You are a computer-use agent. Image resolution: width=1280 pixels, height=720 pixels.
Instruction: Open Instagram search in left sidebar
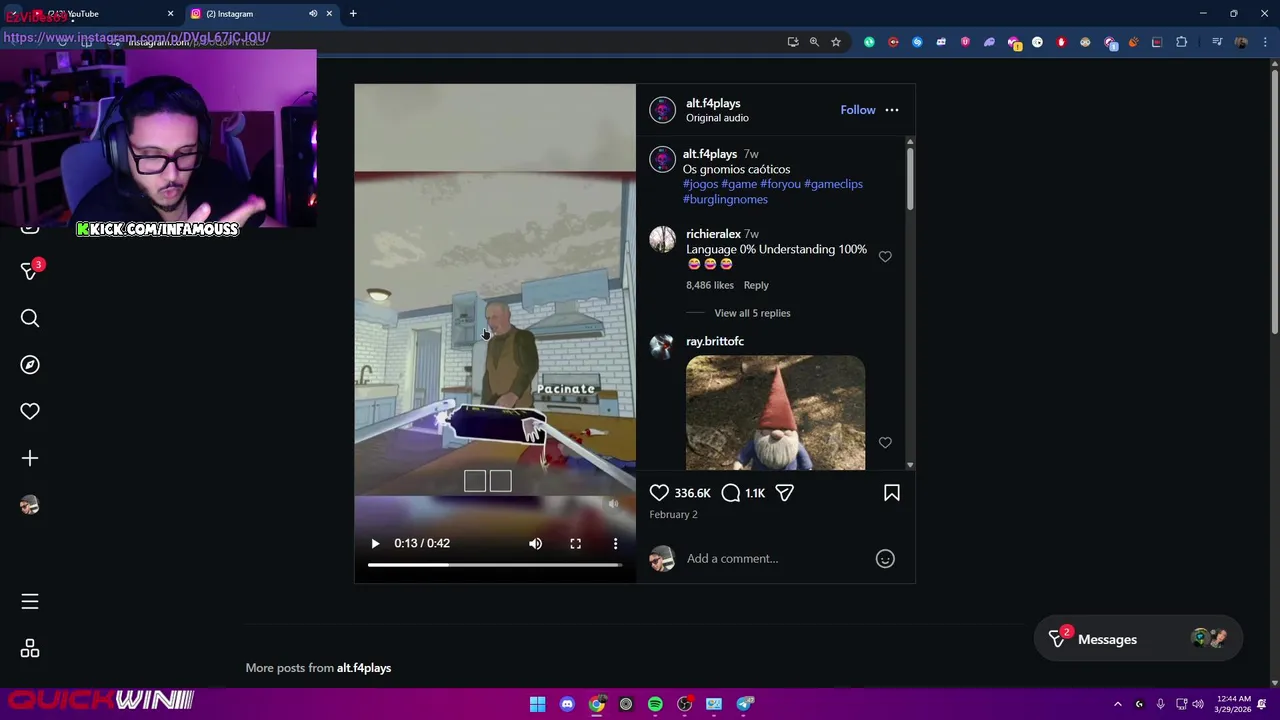30,318
